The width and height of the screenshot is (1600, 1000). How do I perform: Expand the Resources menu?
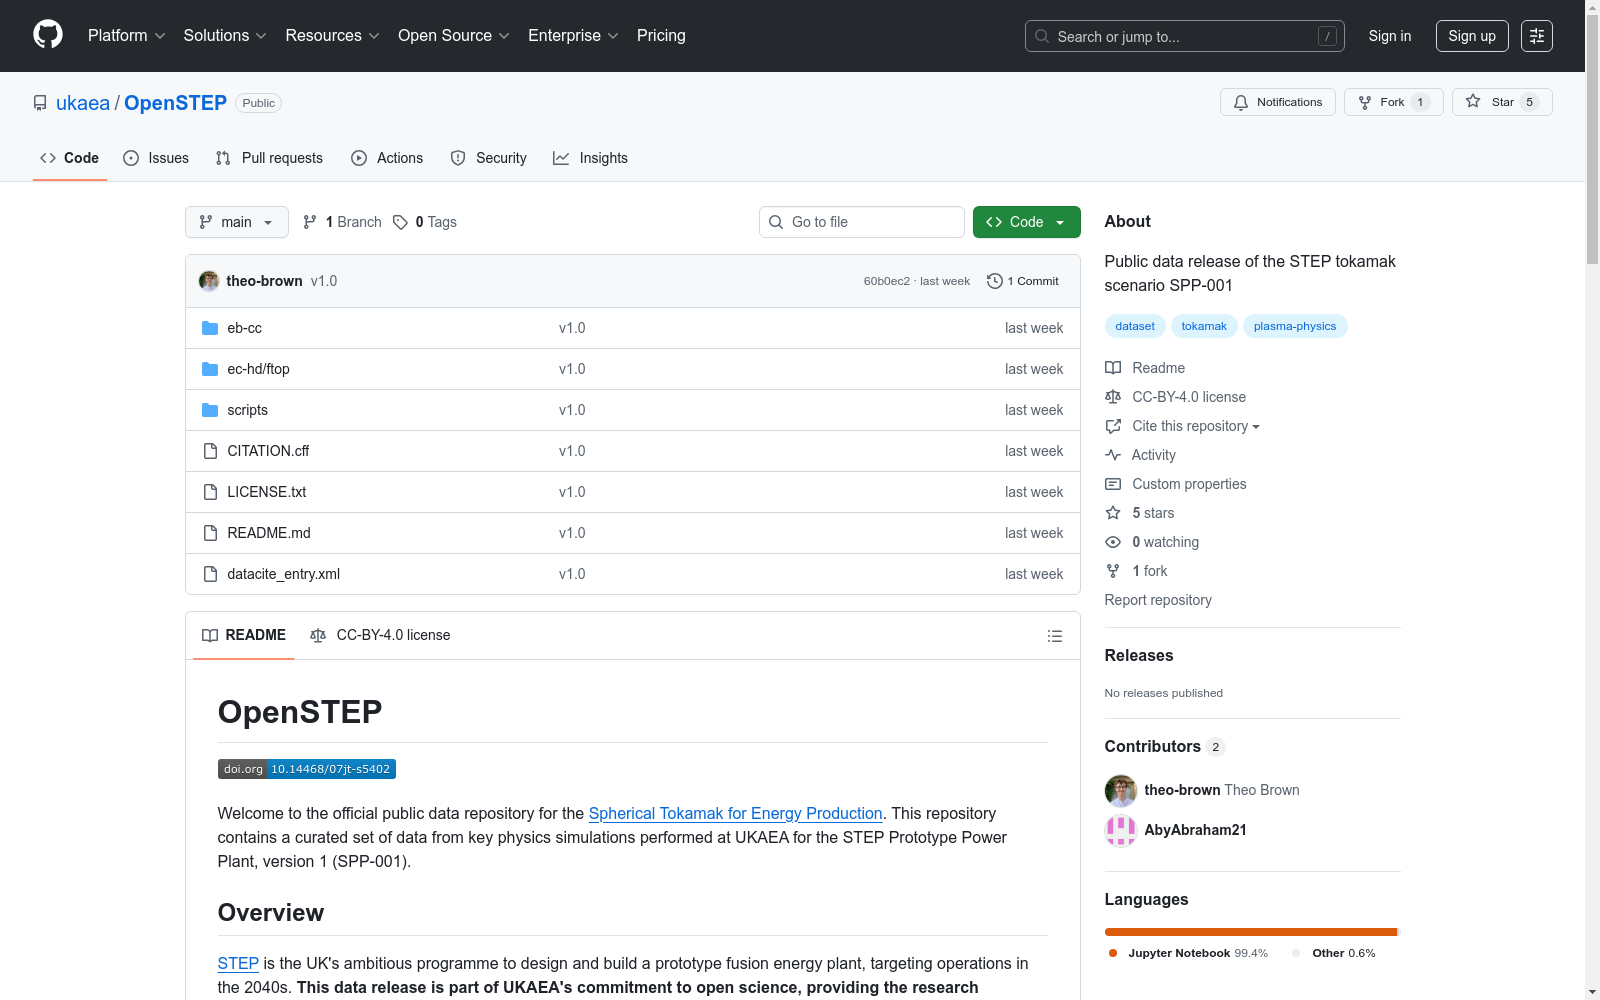point(332,36)
